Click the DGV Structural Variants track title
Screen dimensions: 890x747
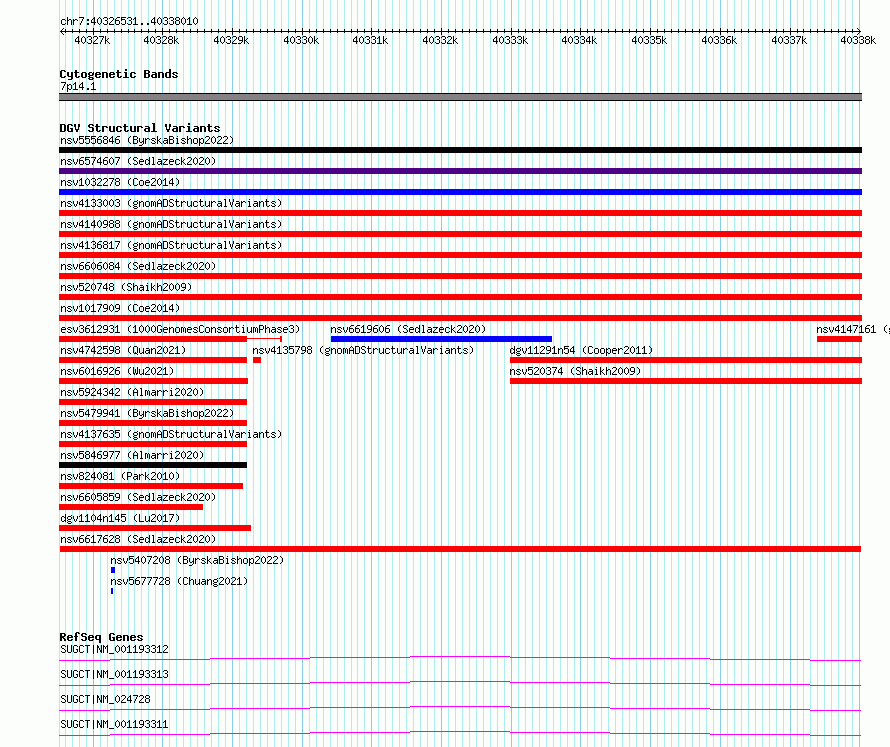[140, 128]
